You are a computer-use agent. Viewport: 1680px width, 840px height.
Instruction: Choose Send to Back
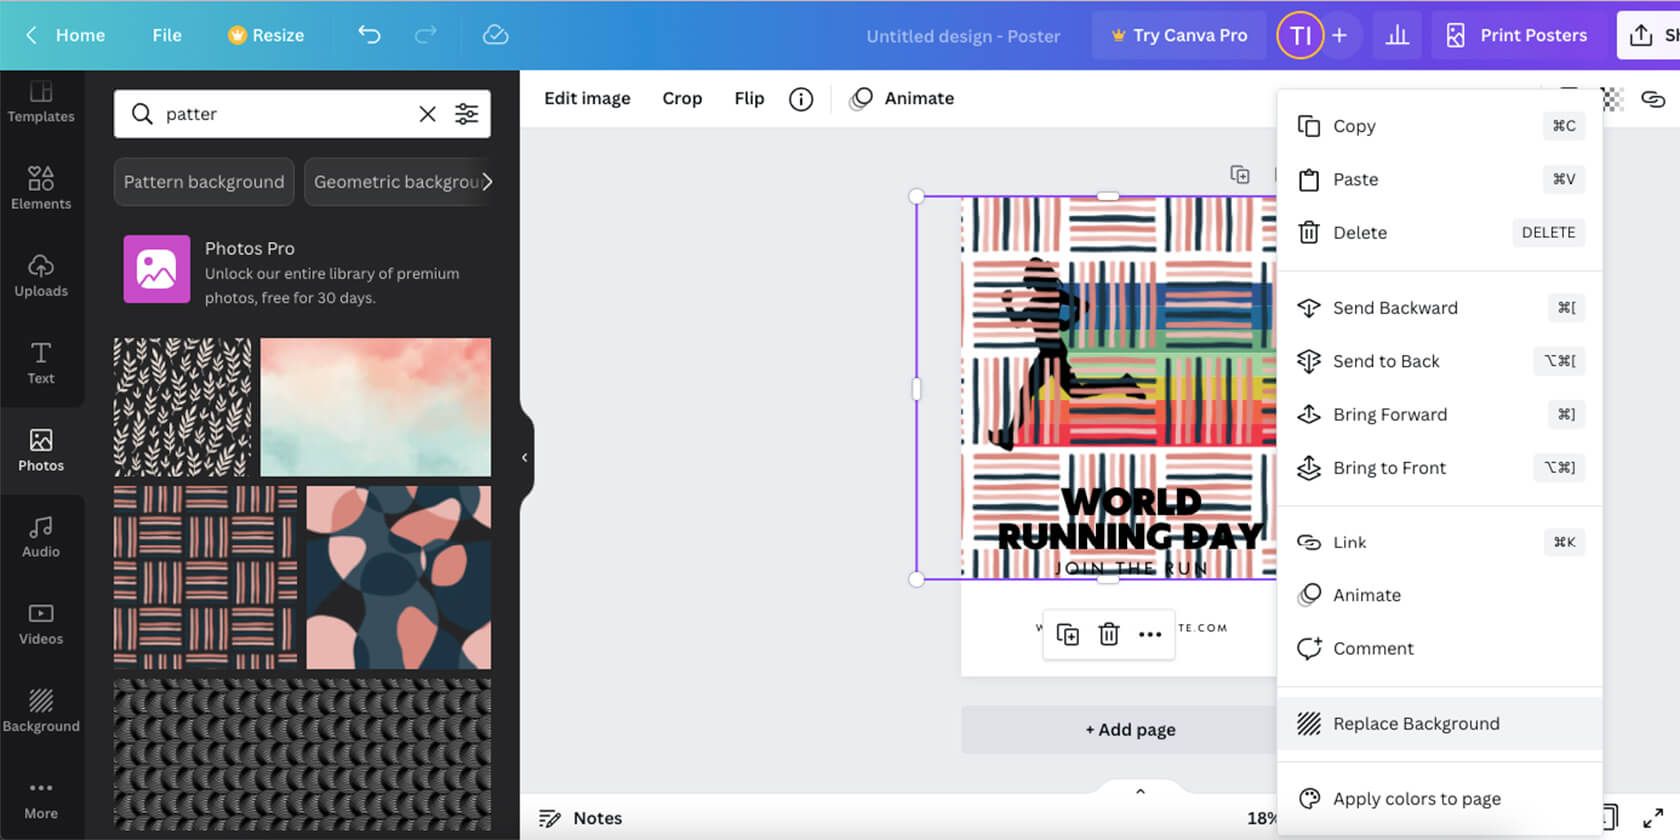tap(1440, 361)
